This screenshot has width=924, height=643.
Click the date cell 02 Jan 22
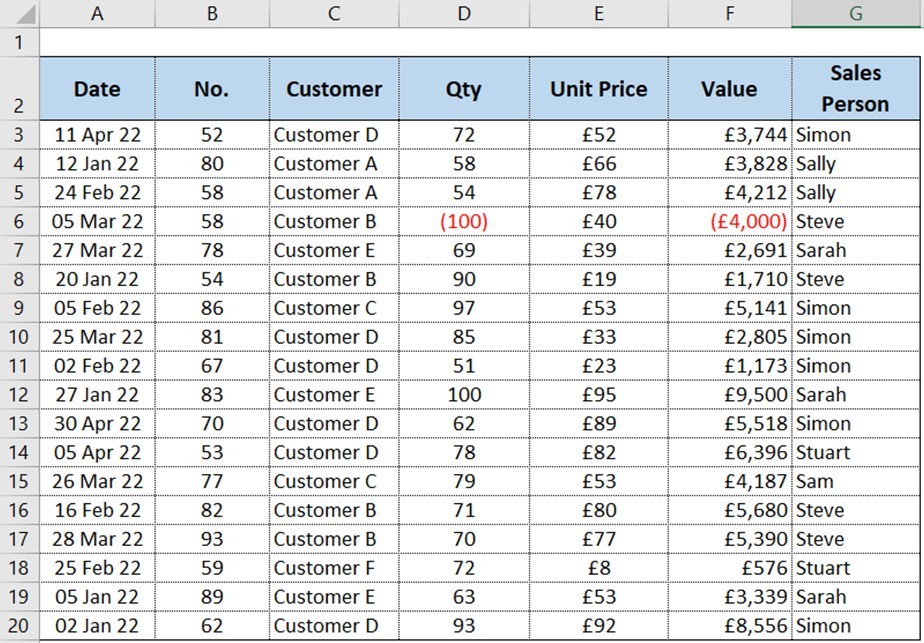pos(97,627)
